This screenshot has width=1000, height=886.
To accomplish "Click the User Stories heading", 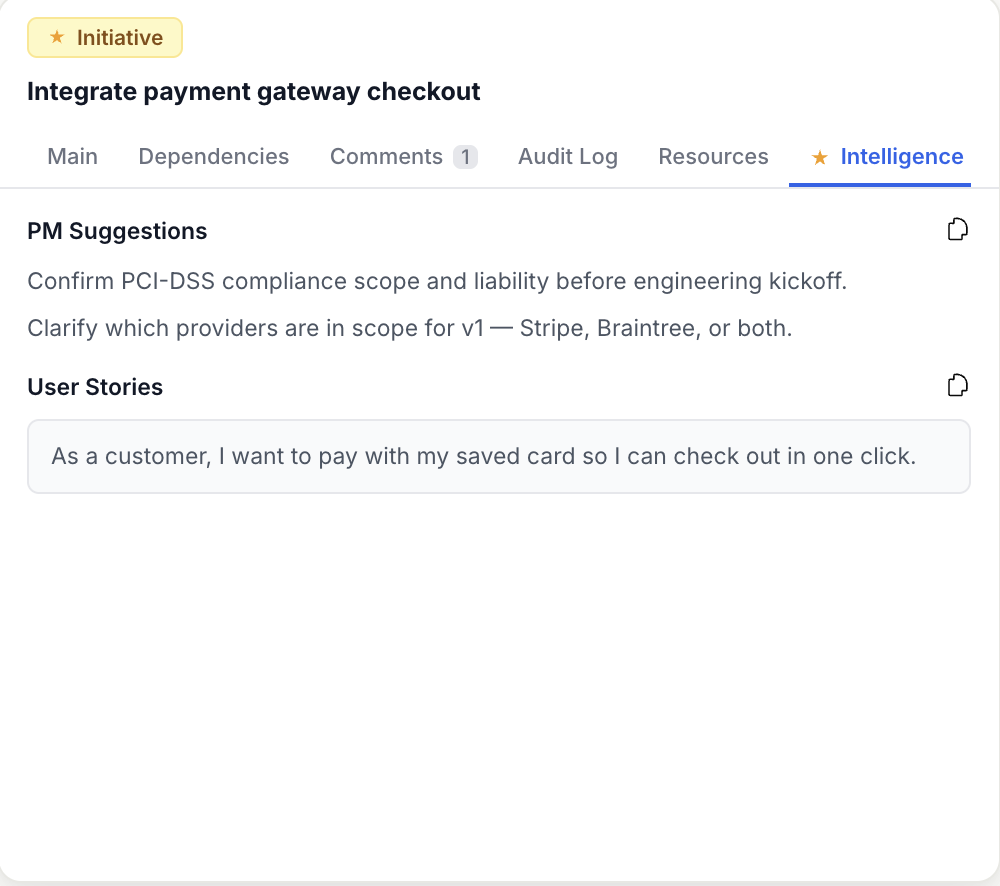I will (x=95, y=387).
